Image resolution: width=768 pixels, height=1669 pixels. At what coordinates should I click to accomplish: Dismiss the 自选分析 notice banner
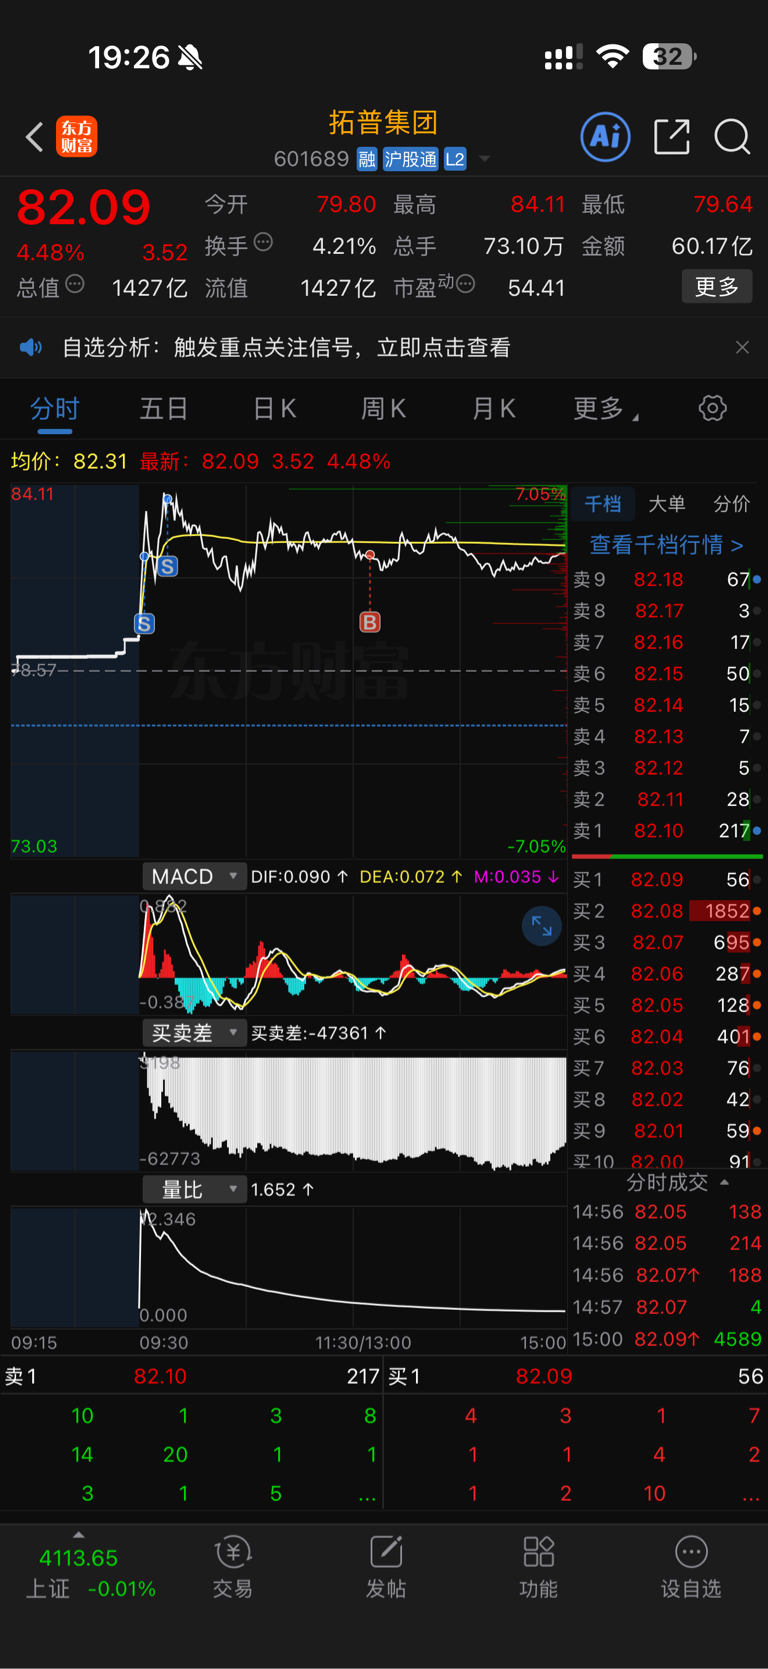(742, 347)
